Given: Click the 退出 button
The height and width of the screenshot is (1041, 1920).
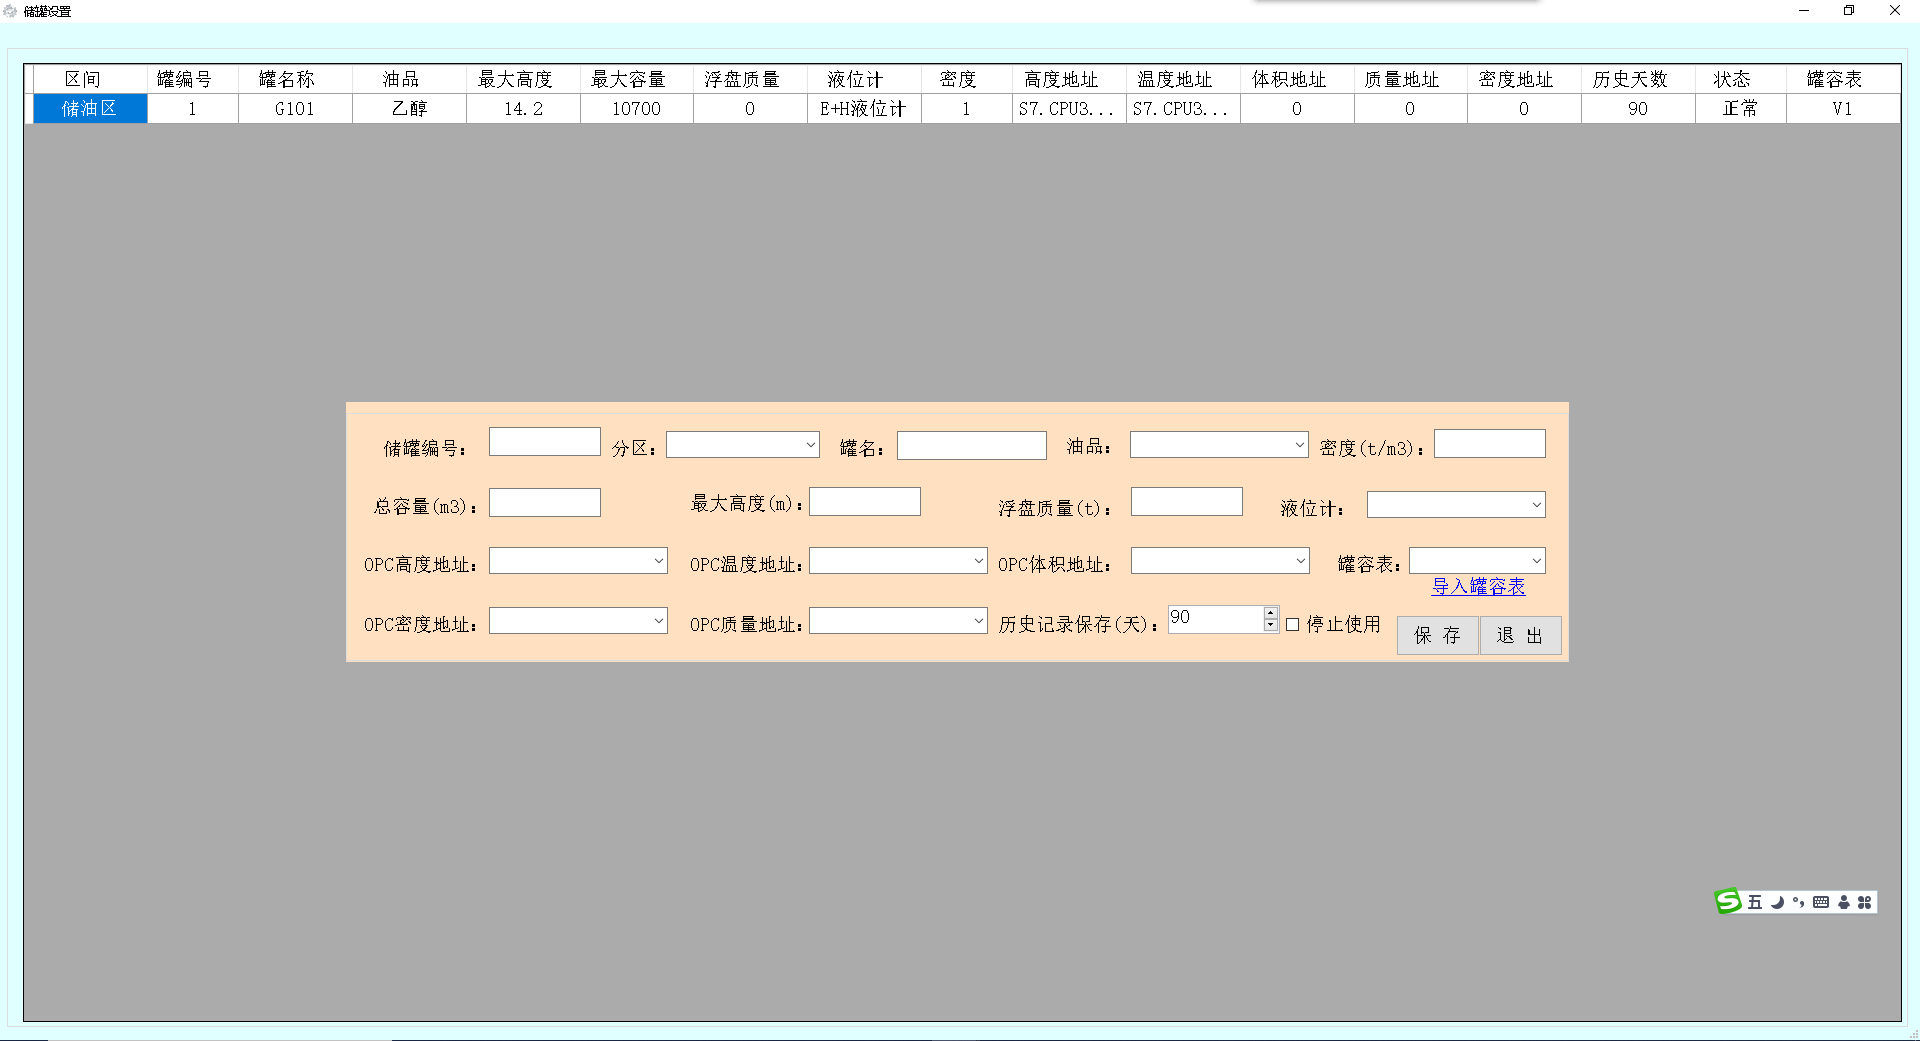Looking at the screenshot, I should (x=1520, y=635).
